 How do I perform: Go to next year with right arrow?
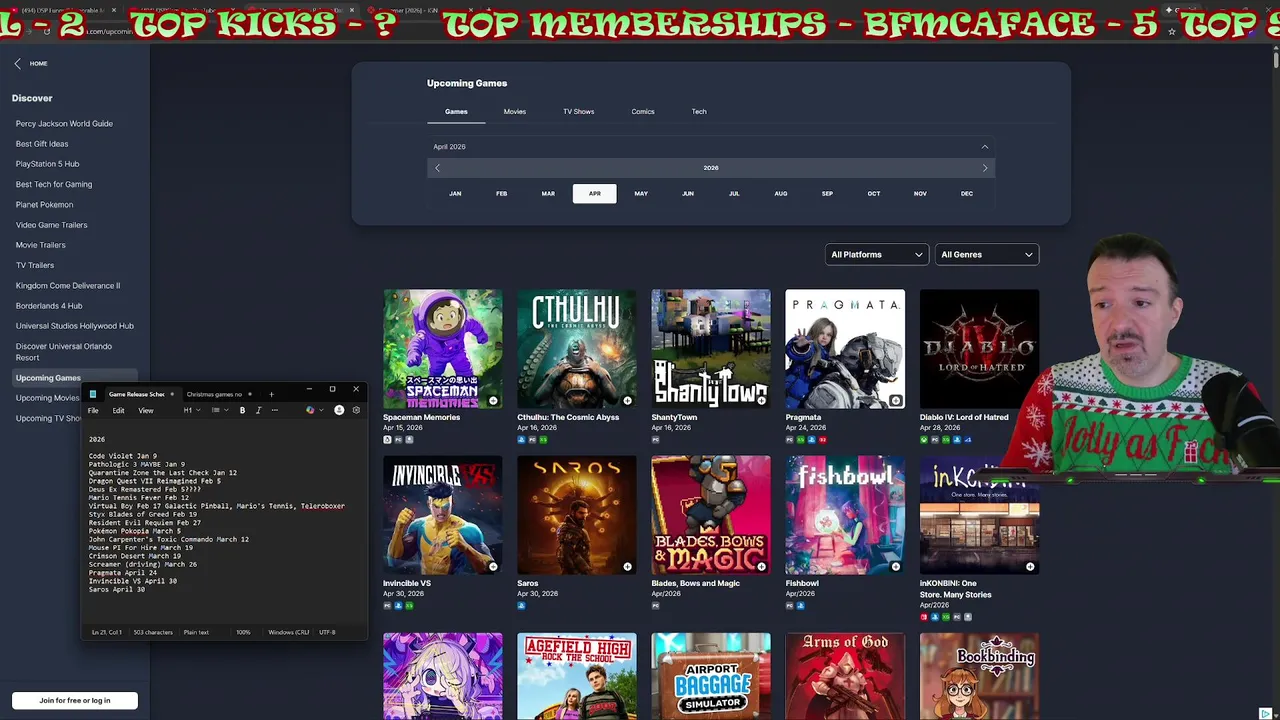click(x=984, y=168)
